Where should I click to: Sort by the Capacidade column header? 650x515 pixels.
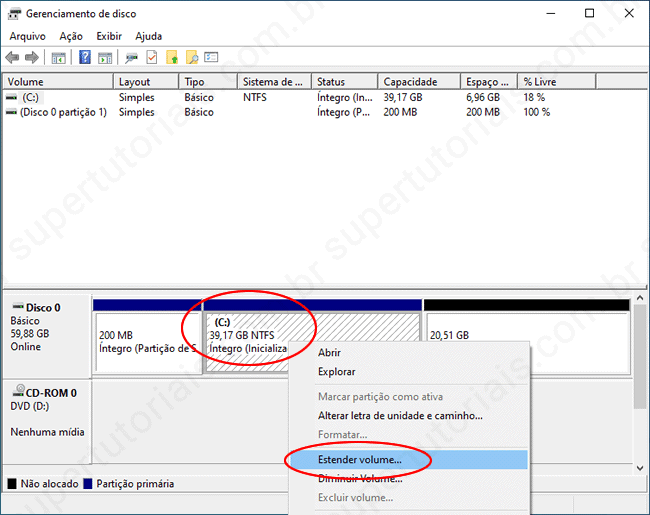point(420,82)
